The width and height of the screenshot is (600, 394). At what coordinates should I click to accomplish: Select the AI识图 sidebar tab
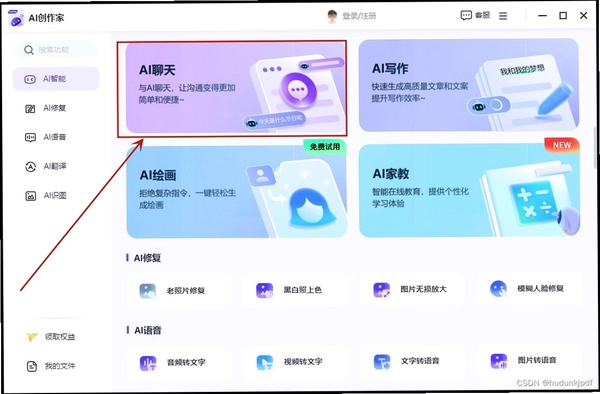pos(56,196)
